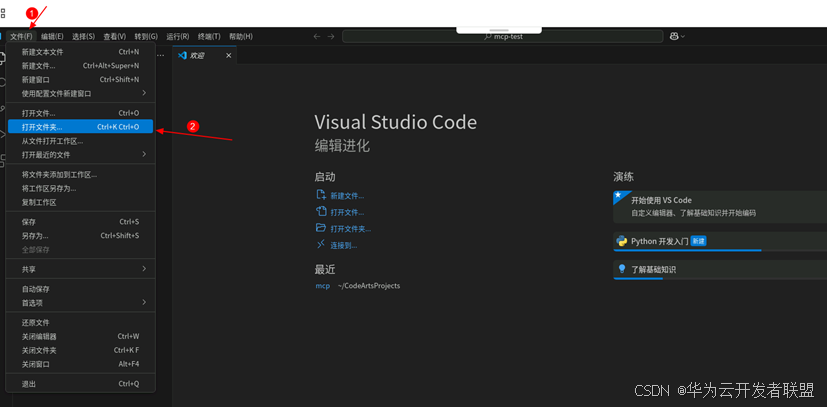The width and height of the screenshot is (827, 407).
Task: Open recent project mcp
Action: tap(322, 286)
